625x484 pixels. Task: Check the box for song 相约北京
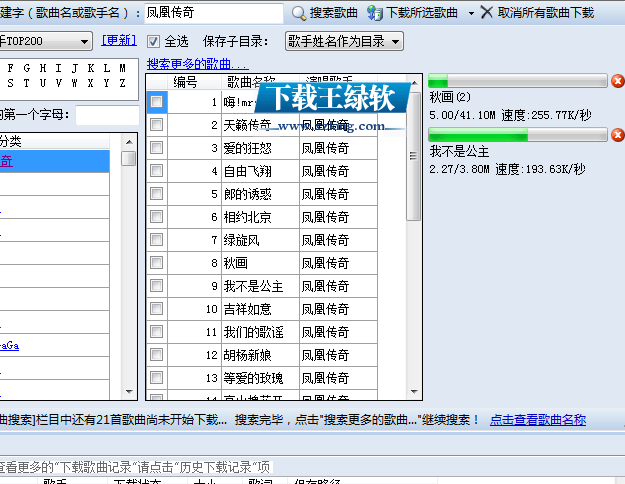point(157,217)
